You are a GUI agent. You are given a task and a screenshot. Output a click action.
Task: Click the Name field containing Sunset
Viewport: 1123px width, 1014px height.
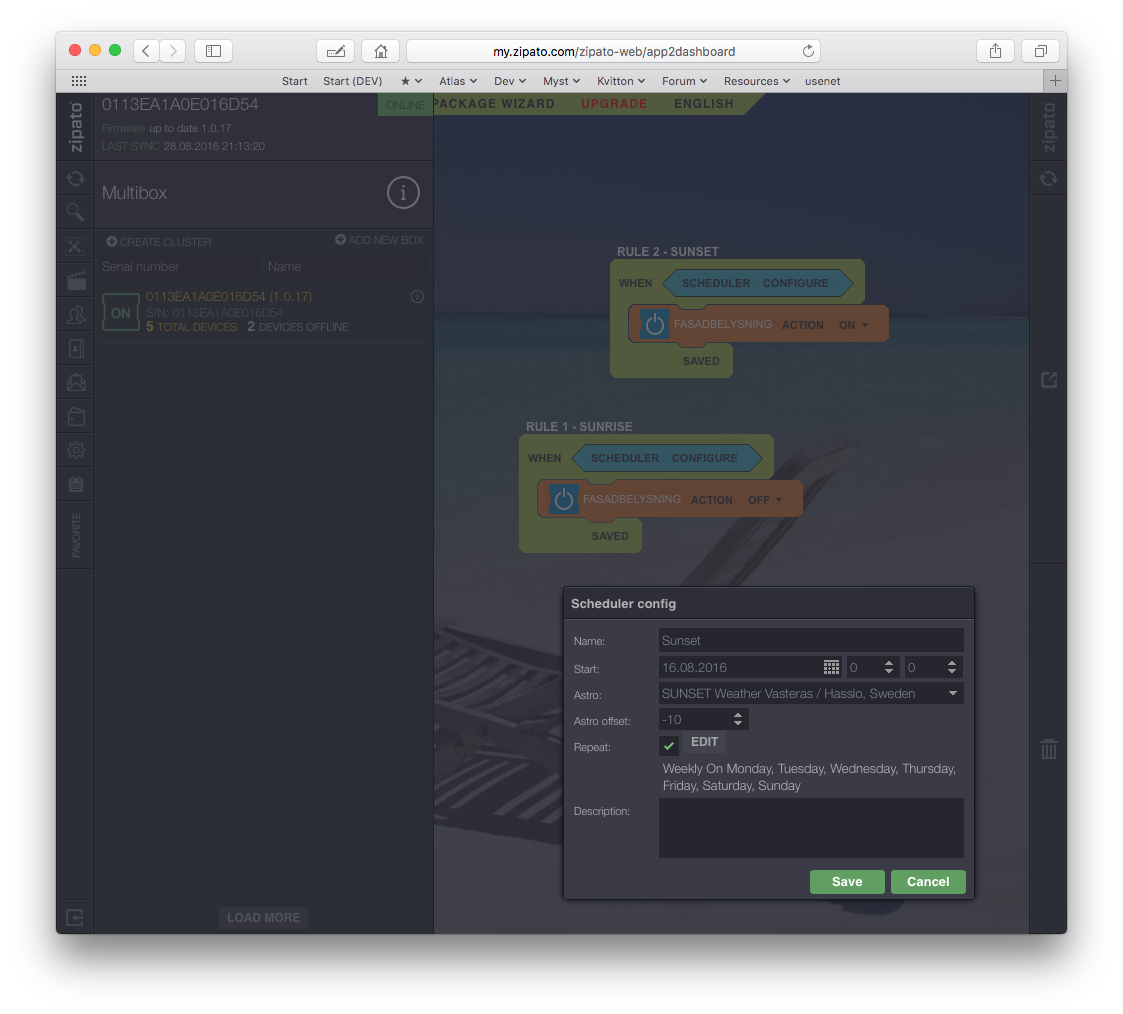click(x=810, y=640)
